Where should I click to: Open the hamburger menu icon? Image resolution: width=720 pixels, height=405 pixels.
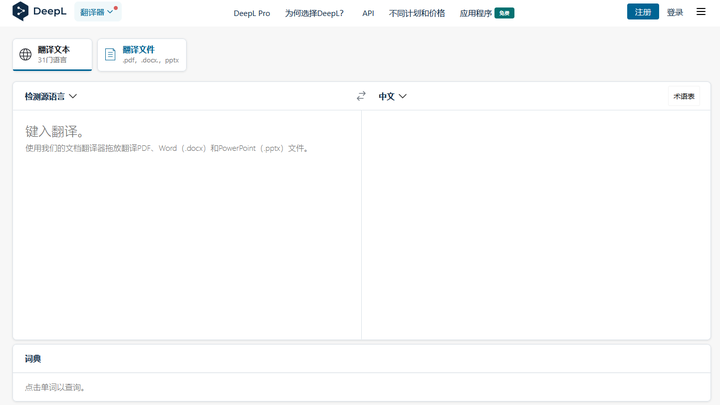[x=701, y=12]
